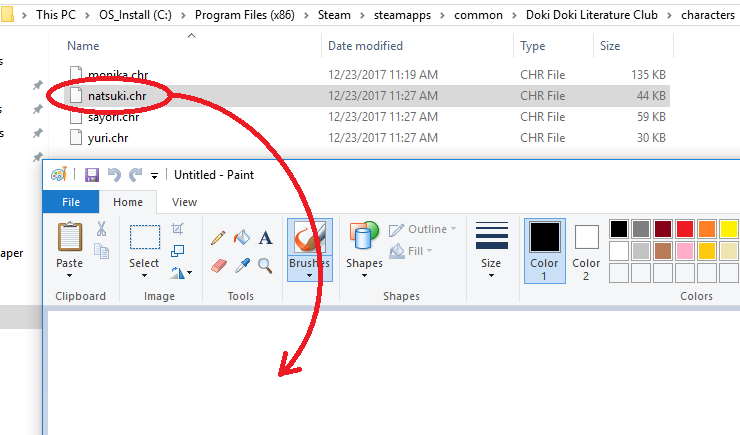740x435 pixels.
Task: Open the Select dropdown arrow
Action: coord(144,275)
